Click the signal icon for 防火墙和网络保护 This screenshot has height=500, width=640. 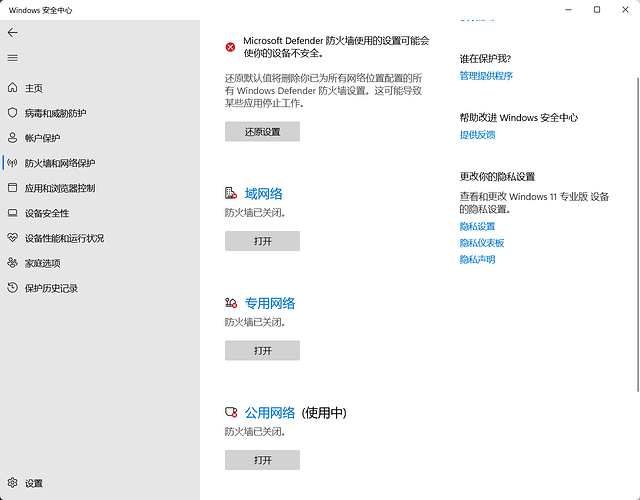tap(13, 163)
